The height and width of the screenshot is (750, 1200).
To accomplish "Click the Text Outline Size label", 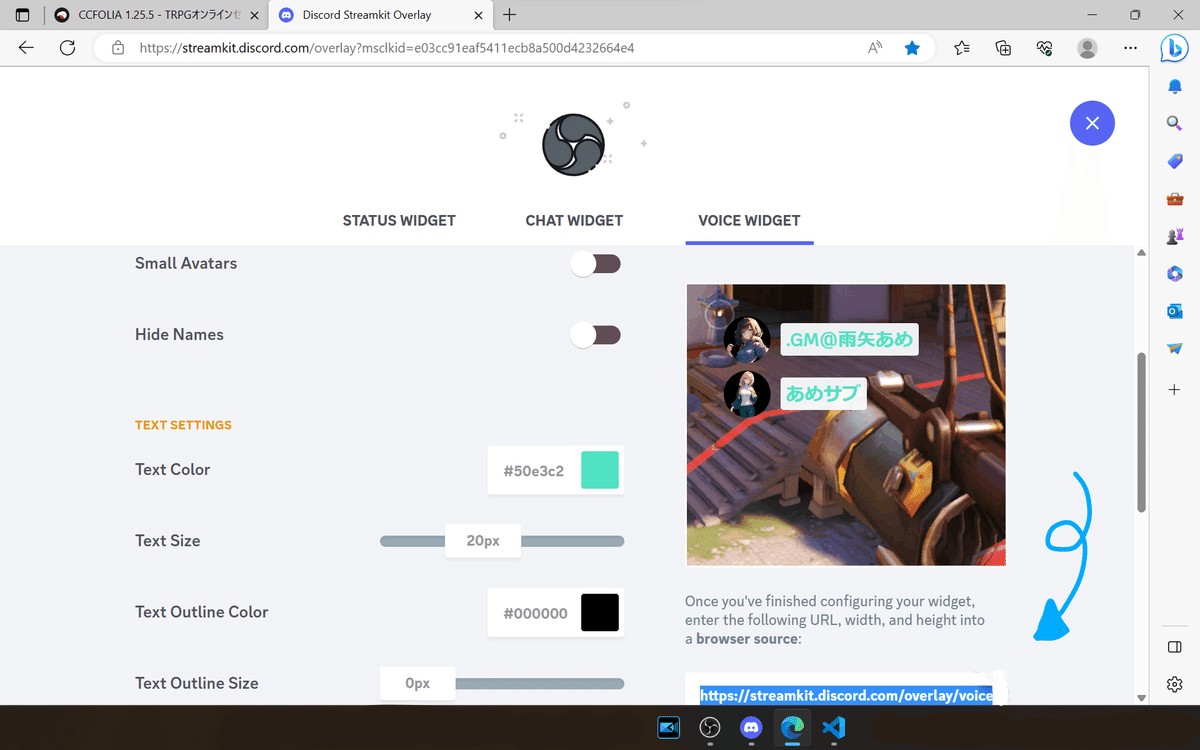I will (197, 683).
